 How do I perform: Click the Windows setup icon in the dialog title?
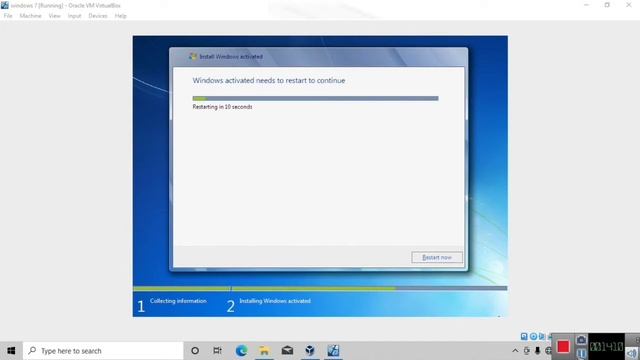pyautogui.click(x=193, y=56)
